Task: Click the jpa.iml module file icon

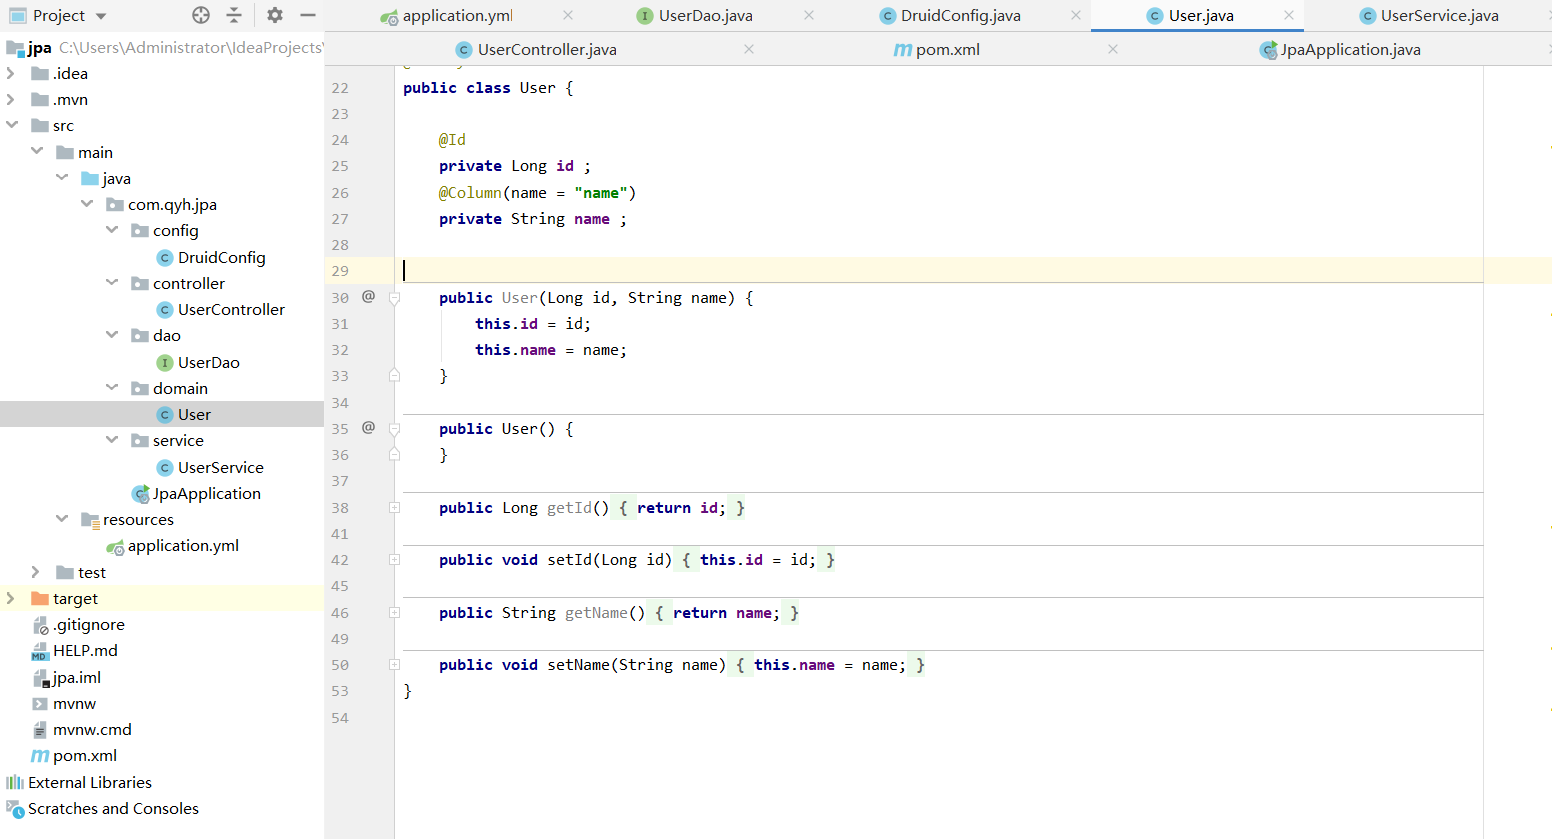Action: (x=40, y=678)
